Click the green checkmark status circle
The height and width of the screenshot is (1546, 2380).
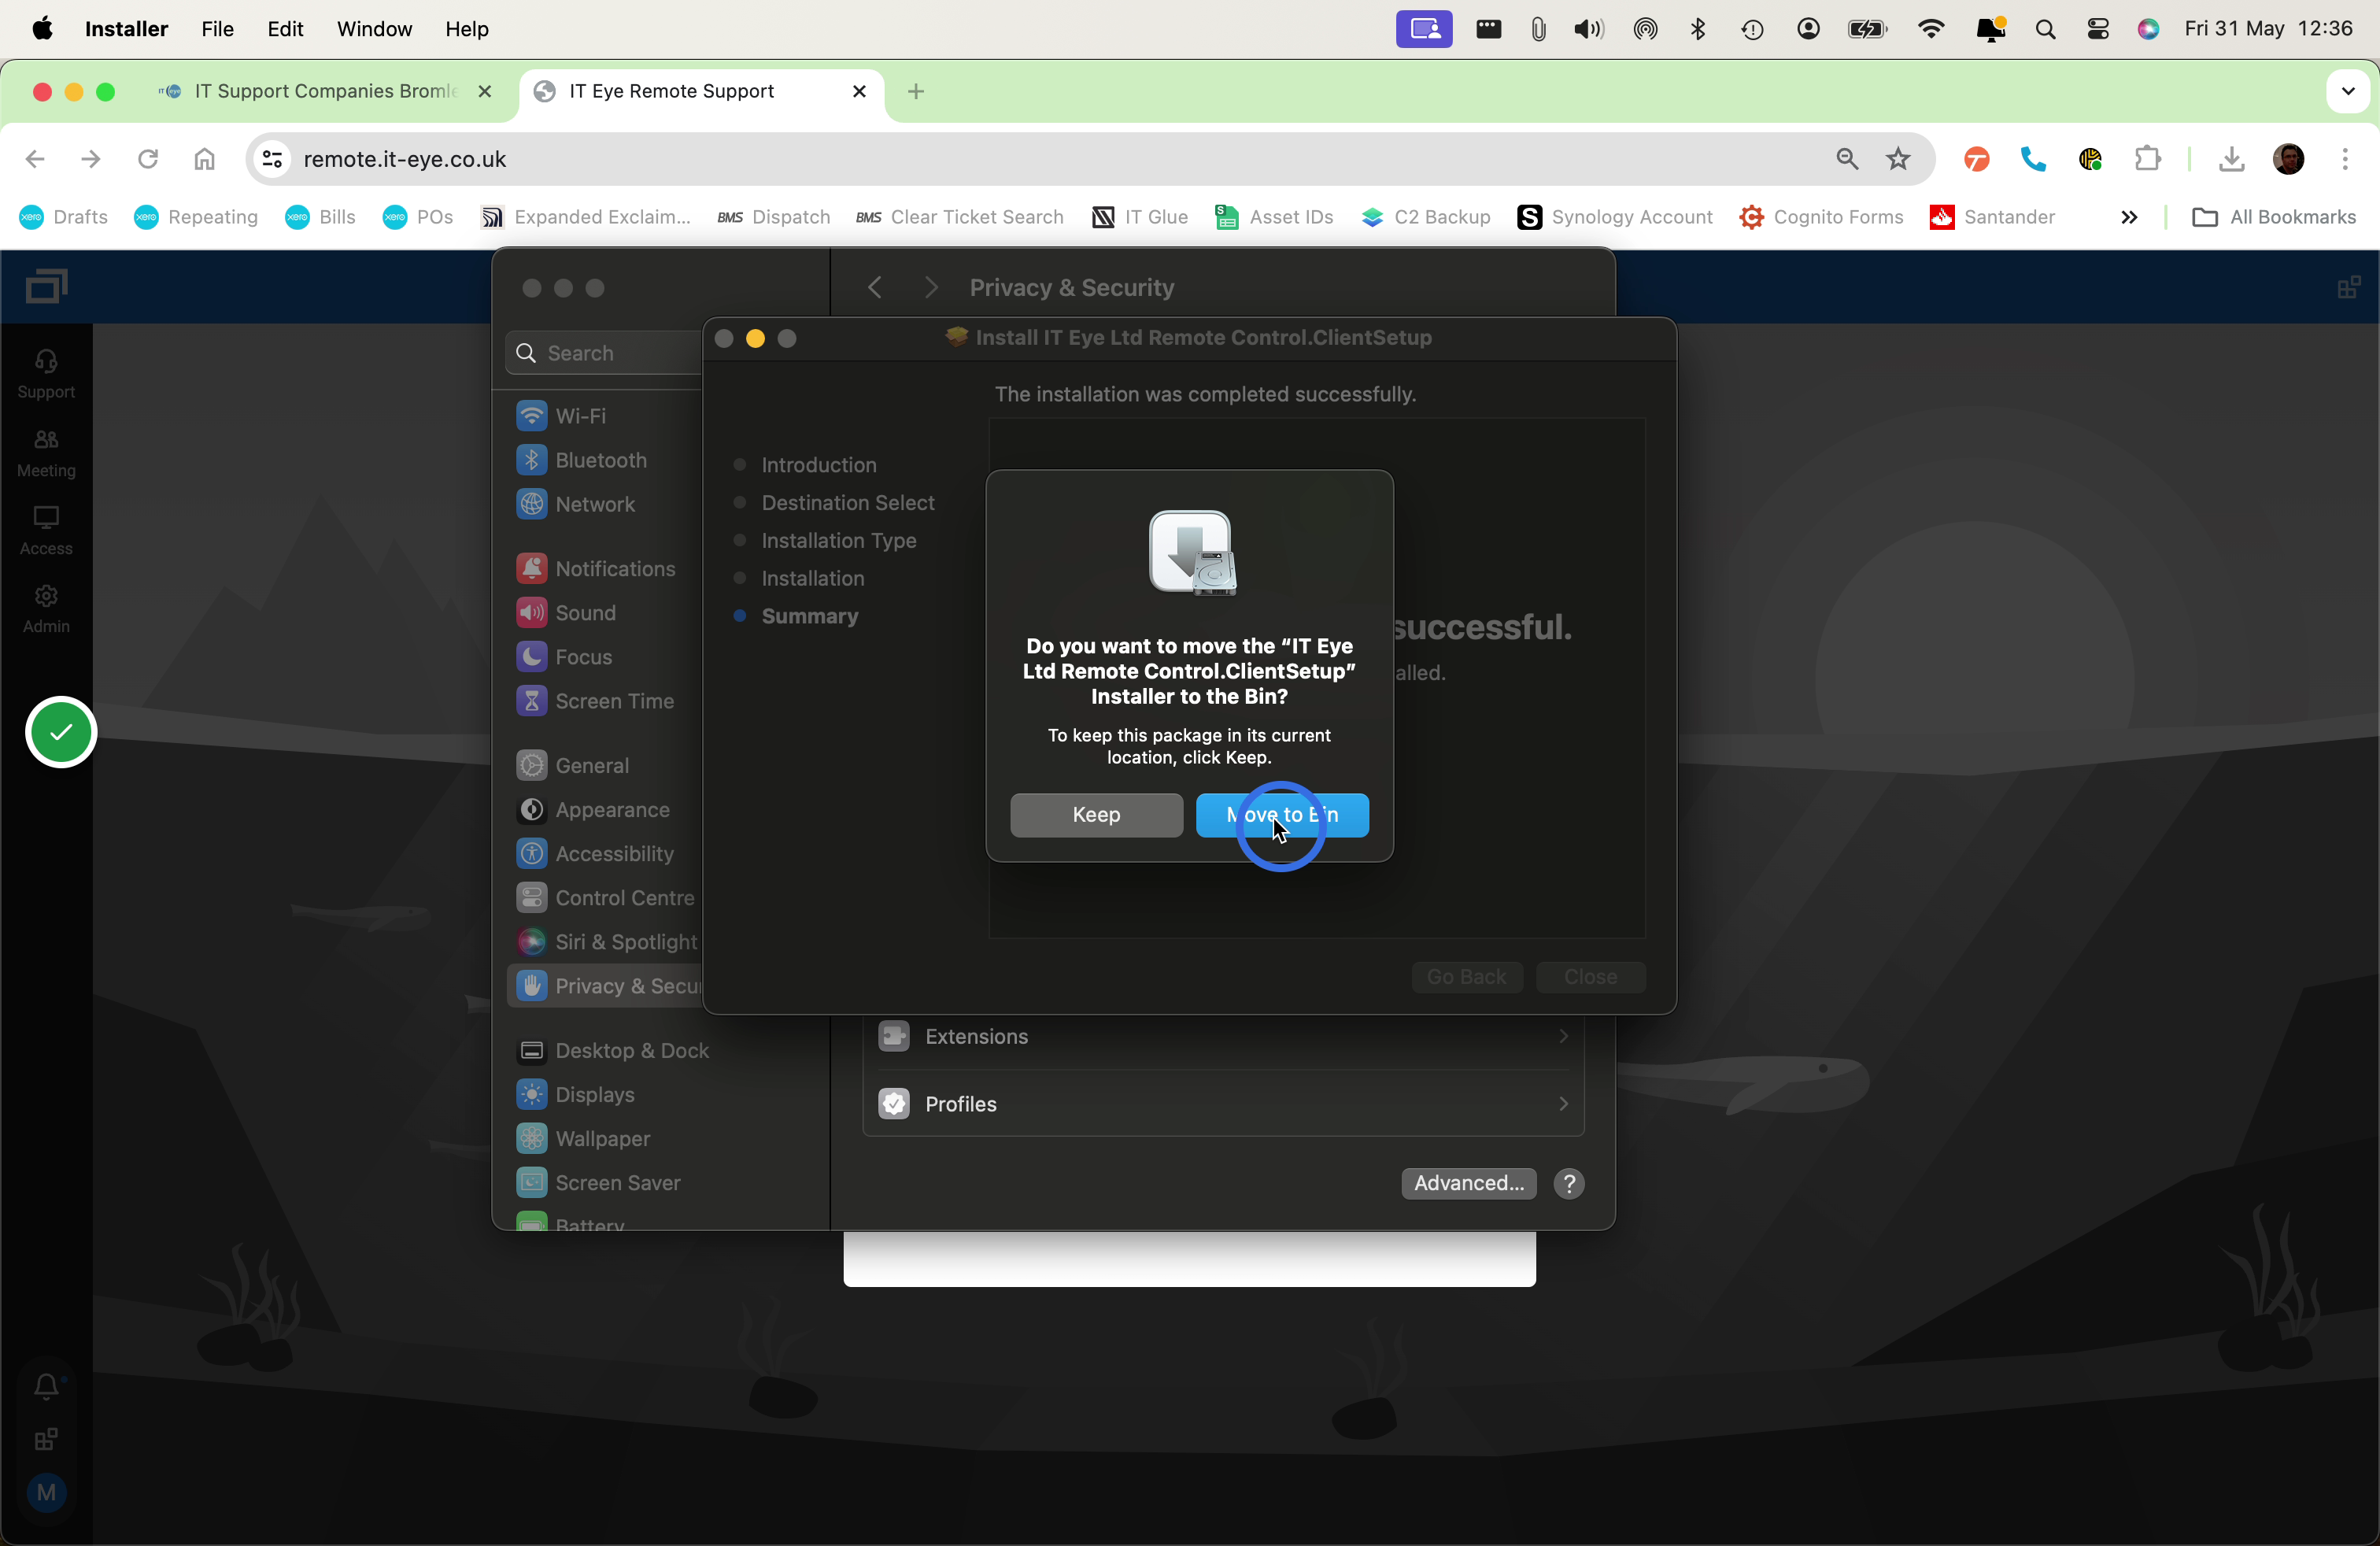[x=61, y=732]
